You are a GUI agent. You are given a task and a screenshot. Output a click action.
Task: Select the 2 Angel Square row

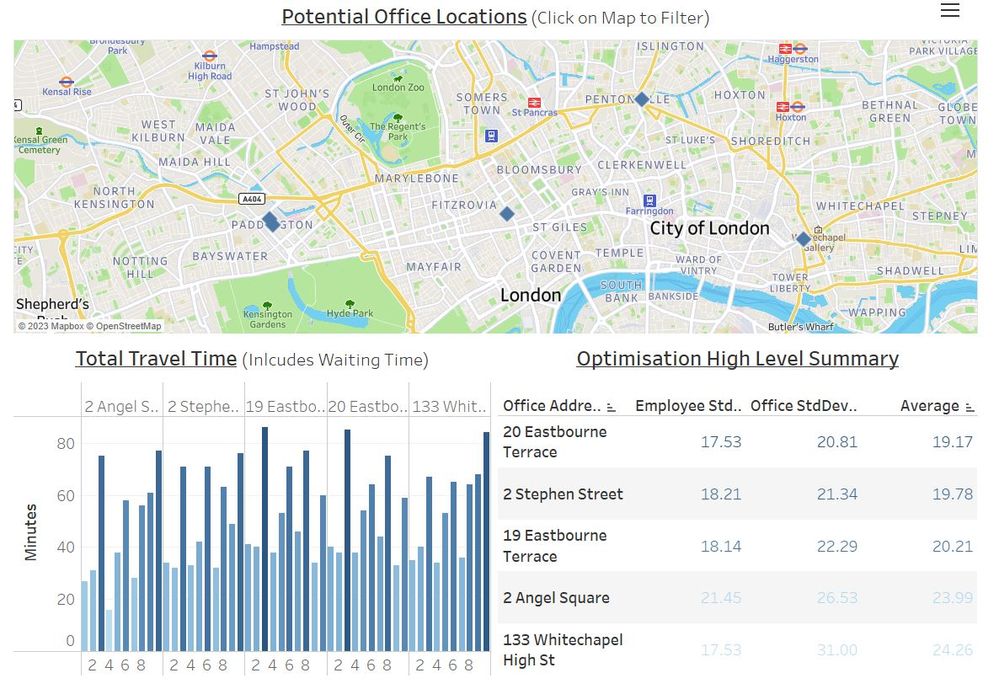pos(737,598)
